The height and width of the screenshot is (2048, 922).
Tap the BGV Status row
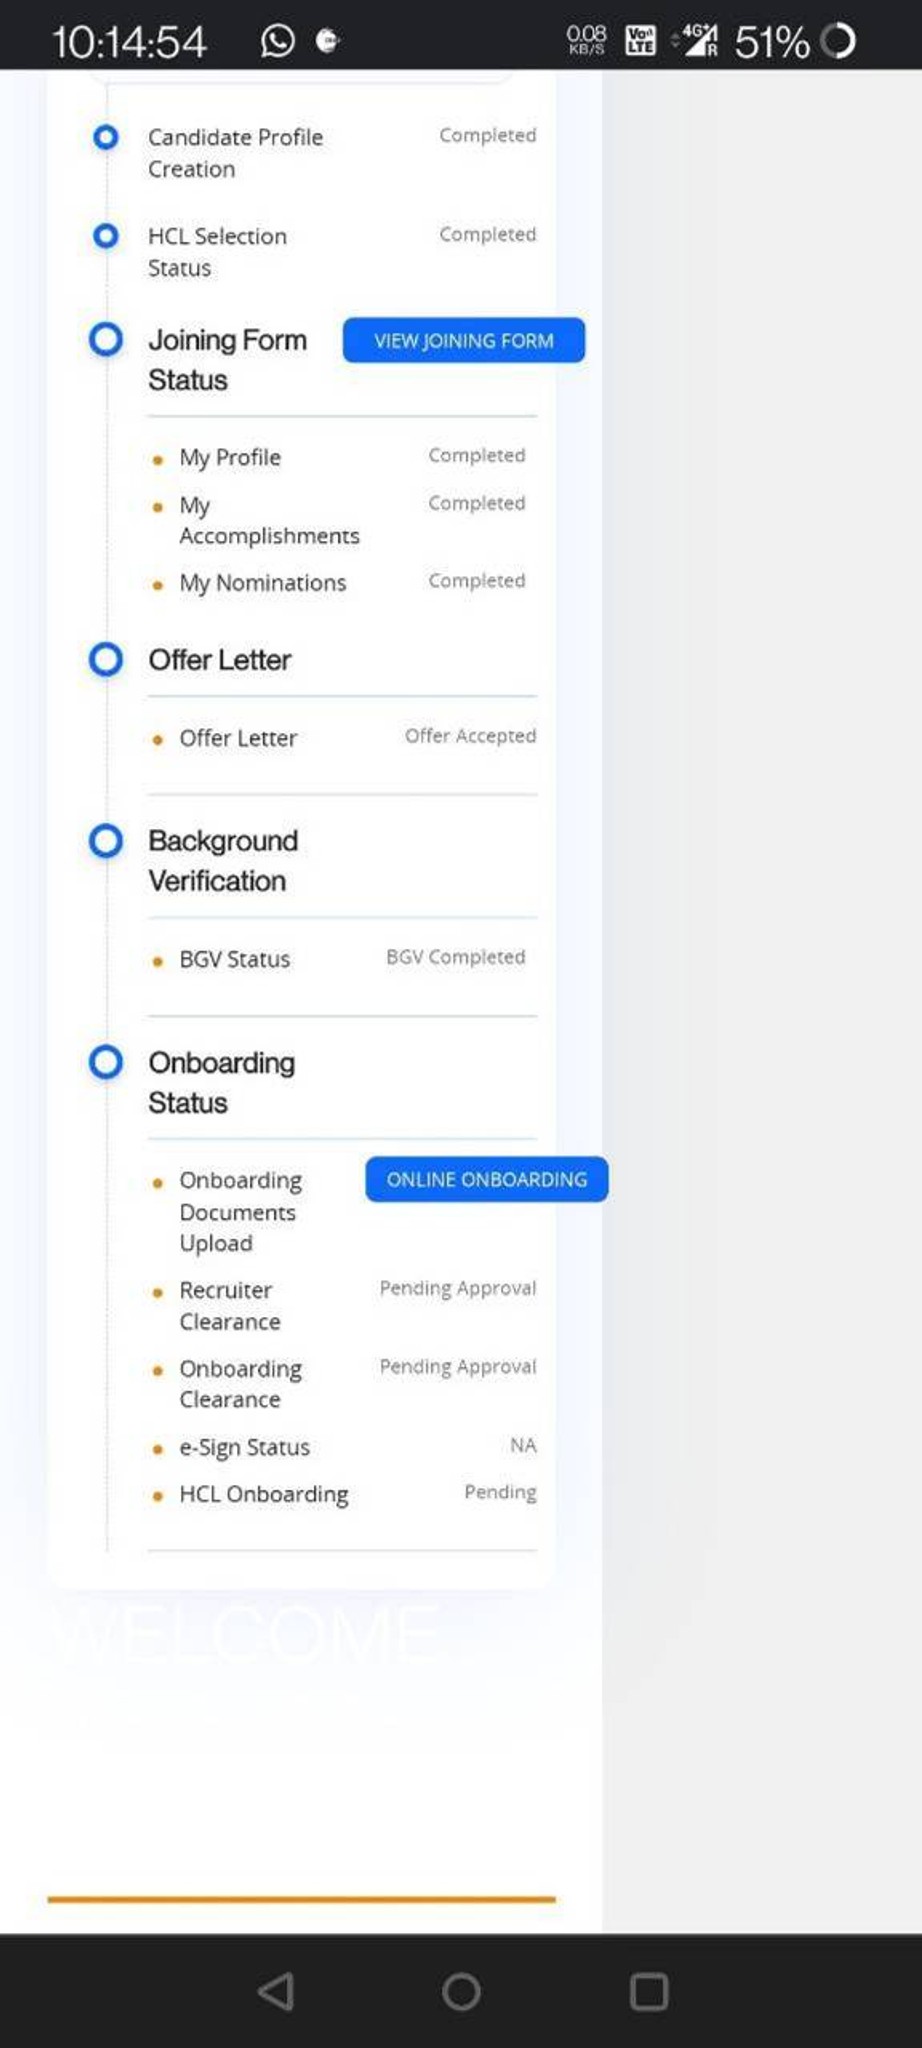235,959
